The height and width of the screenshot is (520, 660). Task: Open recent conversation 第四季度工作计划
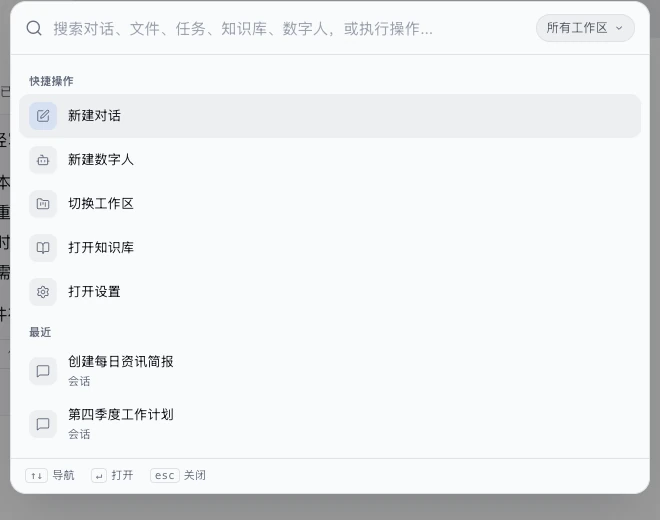330,424
